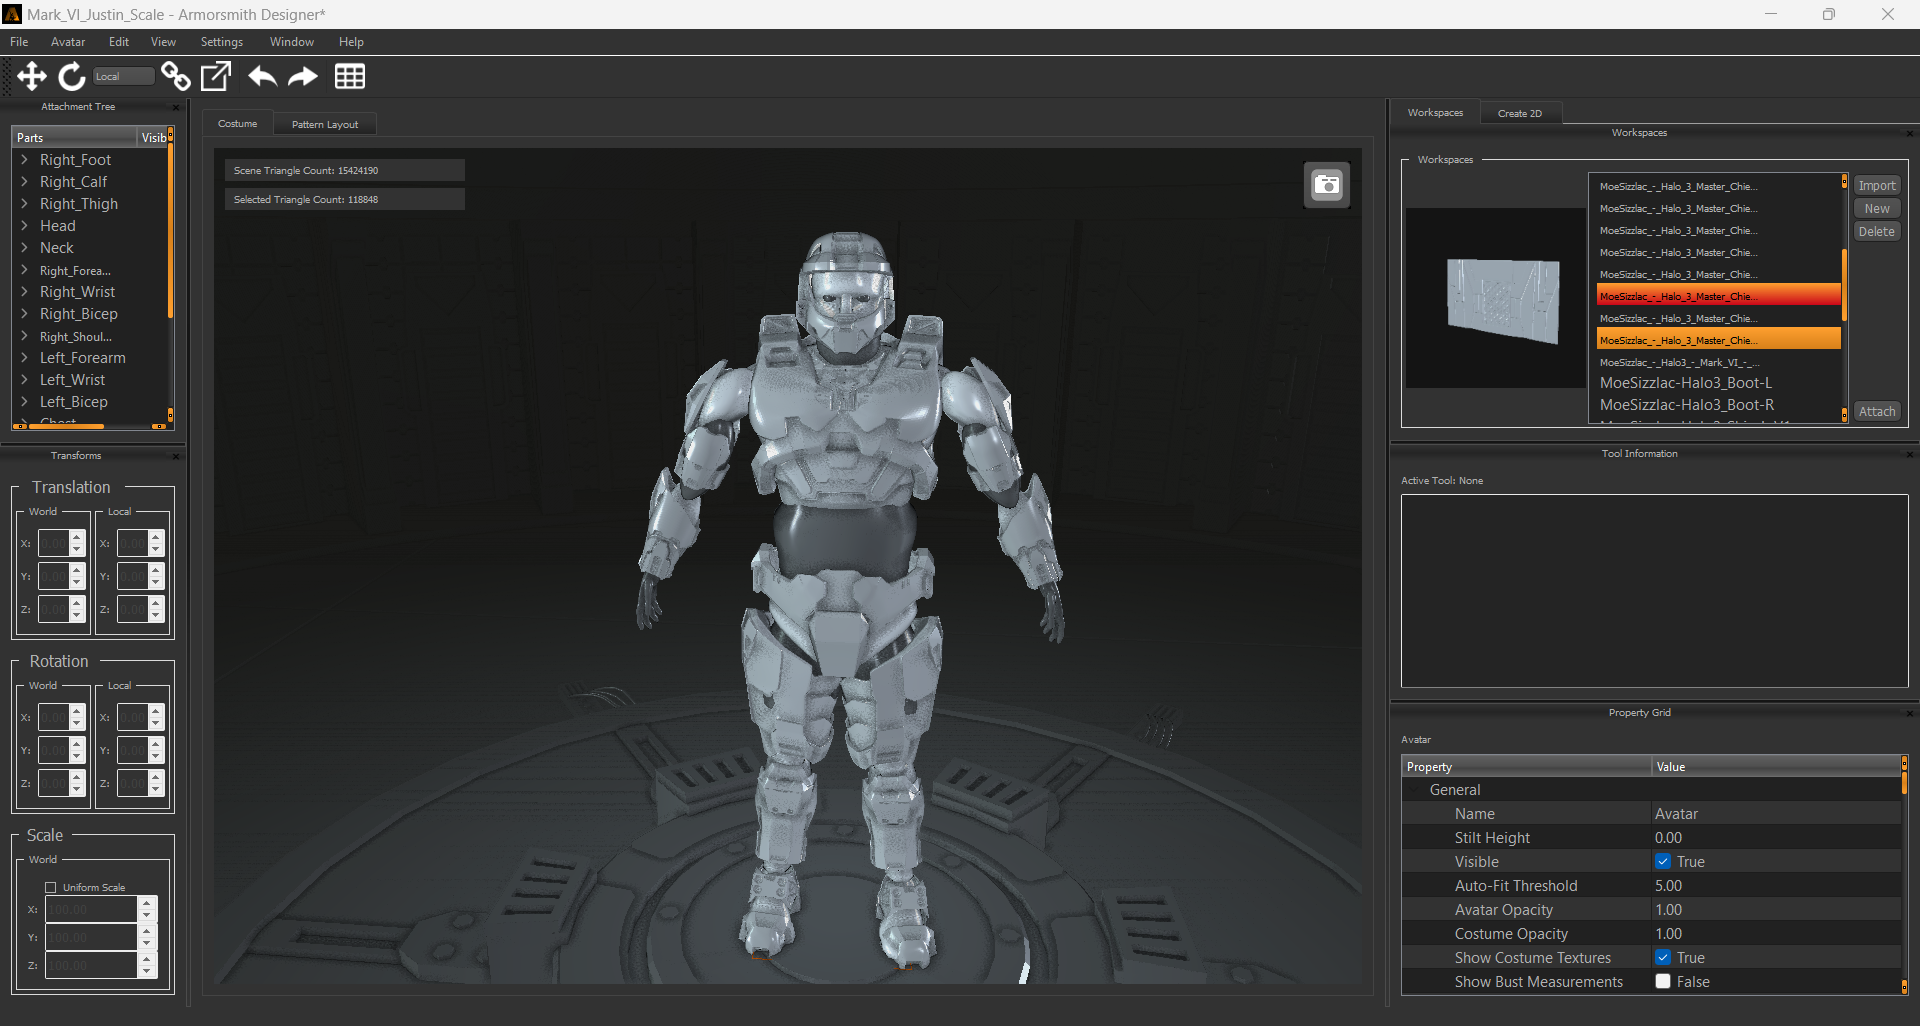Open the Local coordinate space dropdown
This screenshot has height=1026, width=1920.
click(x=123, y=77)
